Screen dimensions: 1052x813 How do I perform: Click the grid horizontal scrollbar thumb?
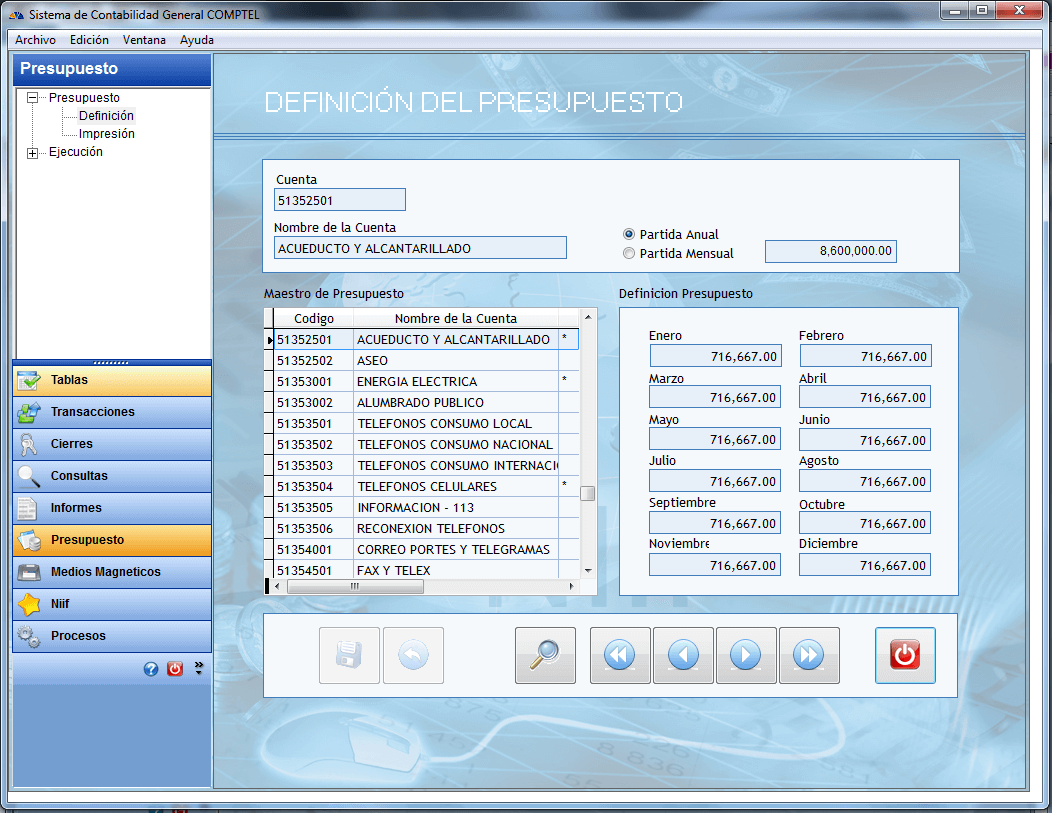[x=356, y=586]
